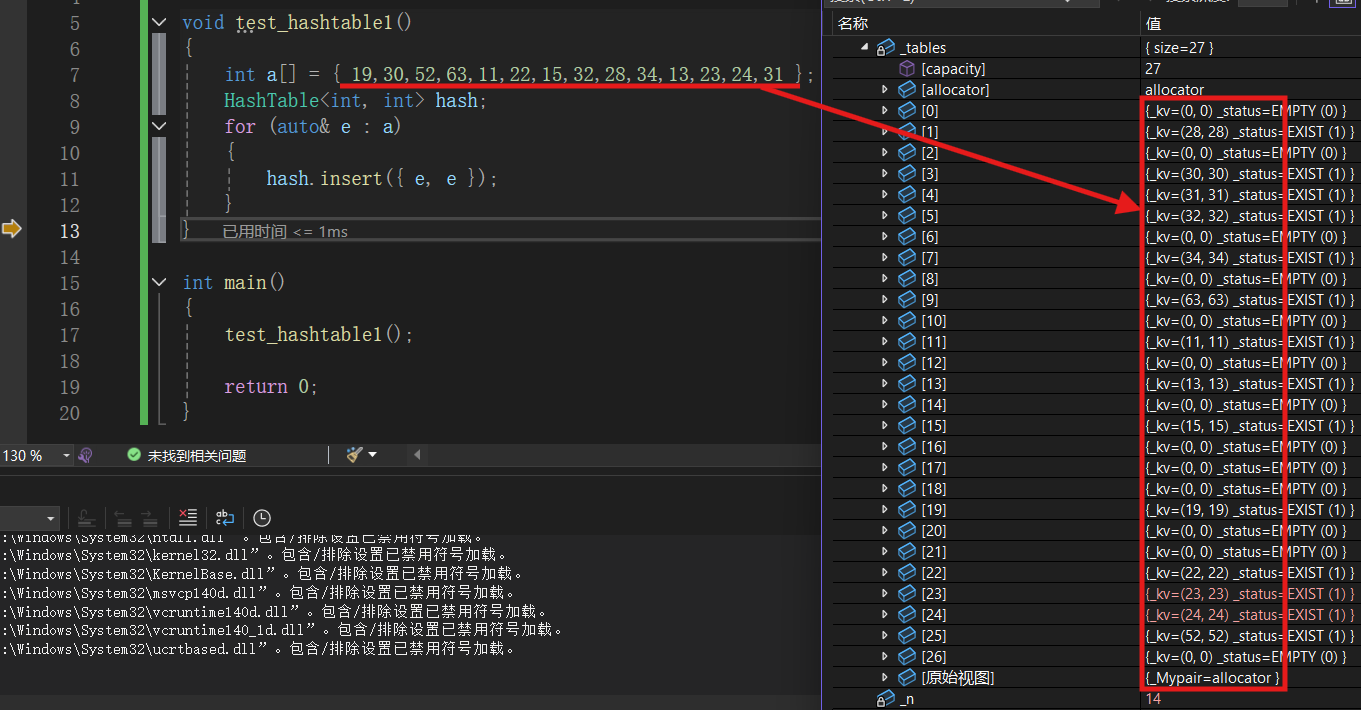Viewport: 1361px width, 710px height.
Task: Expand the [1] element node
Action: tap(884, 132)
